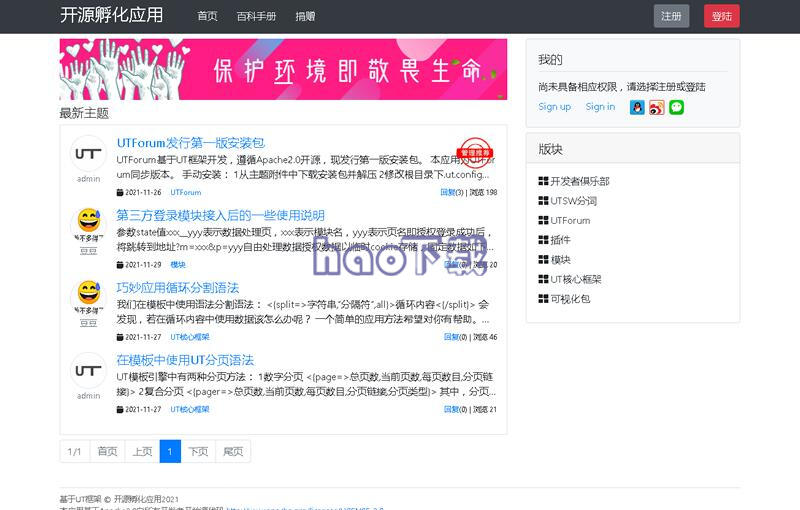Open 捐赠 in top navigation
The image size is (800, 510).
[x=305, y=16]
